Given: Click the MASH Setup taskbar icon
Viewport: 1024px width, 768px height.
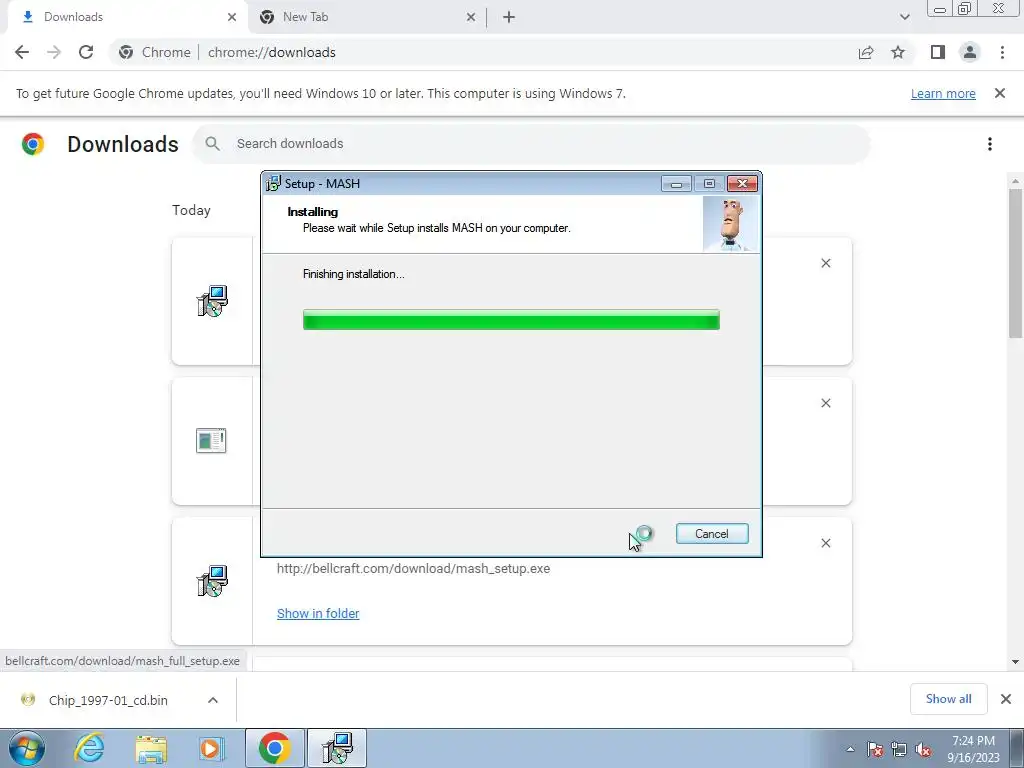Looking at the screenshot, I should click(336, 748).
